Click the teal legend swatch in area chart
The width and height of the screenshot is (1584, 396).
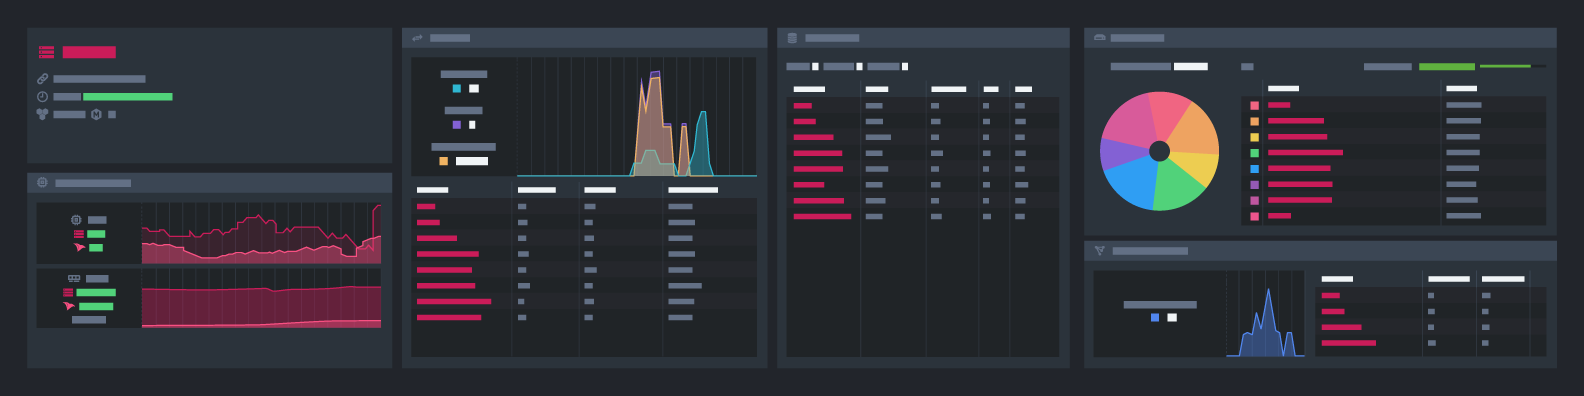point(457,89)
